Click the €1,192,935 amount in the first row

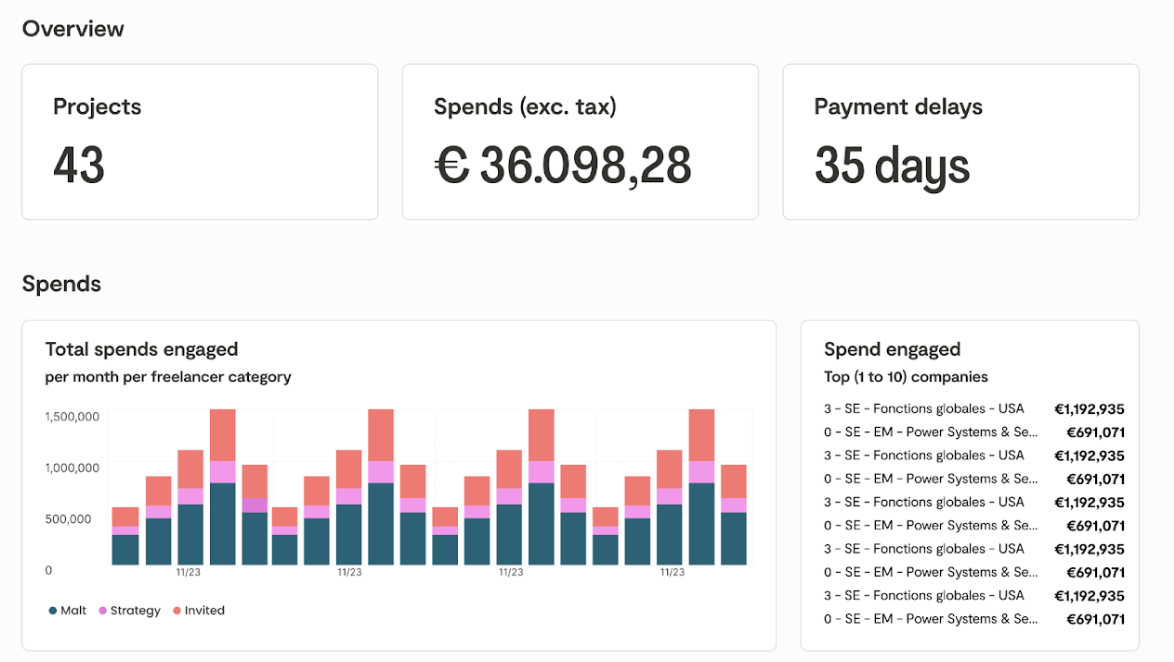1089,408
